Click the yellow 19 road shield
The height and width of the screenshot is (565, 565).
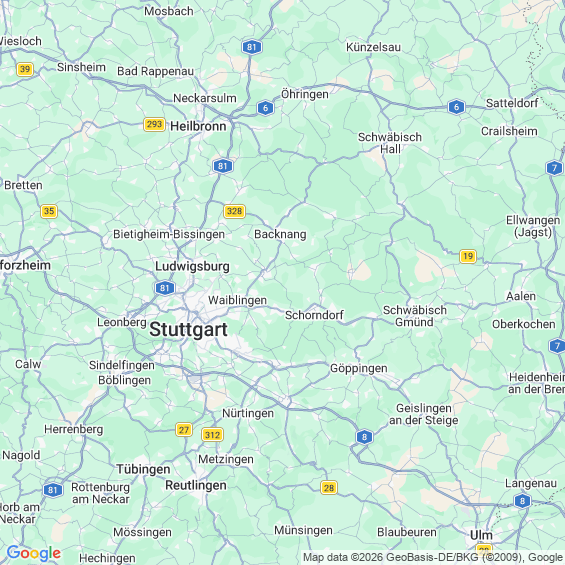click(468, 256)
